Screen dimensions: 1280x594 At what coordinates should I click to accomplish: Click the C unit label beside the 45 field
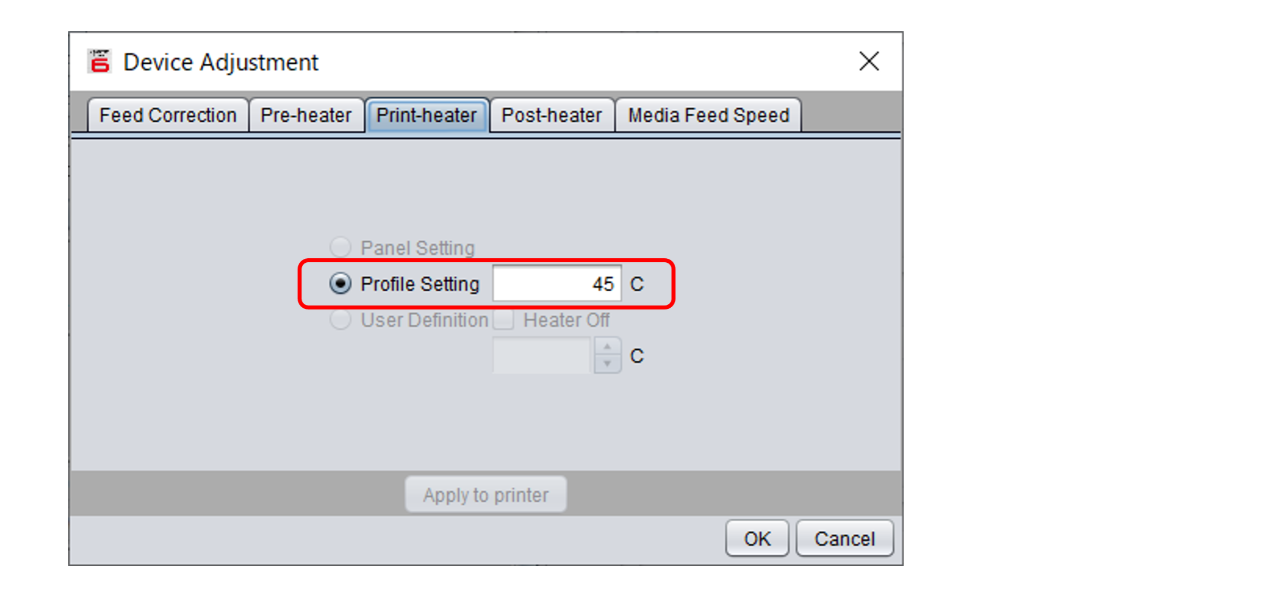point(637,285)
